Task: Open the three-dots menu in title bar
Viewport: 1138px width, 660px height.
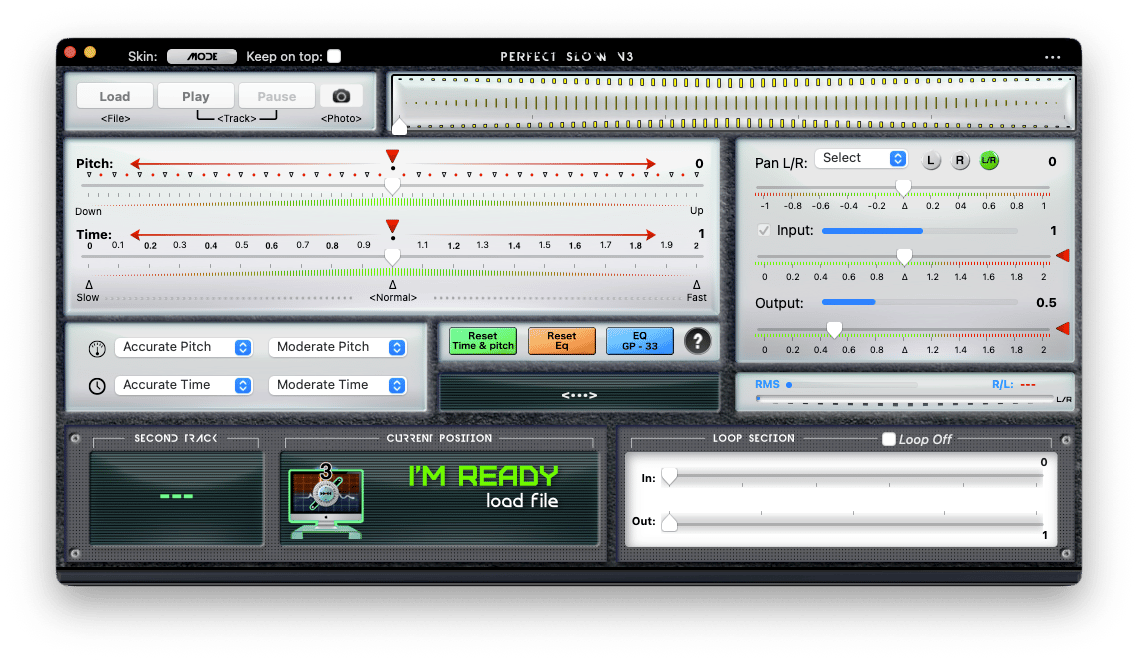Action: pyautogui.click(x=1052, y=57)
